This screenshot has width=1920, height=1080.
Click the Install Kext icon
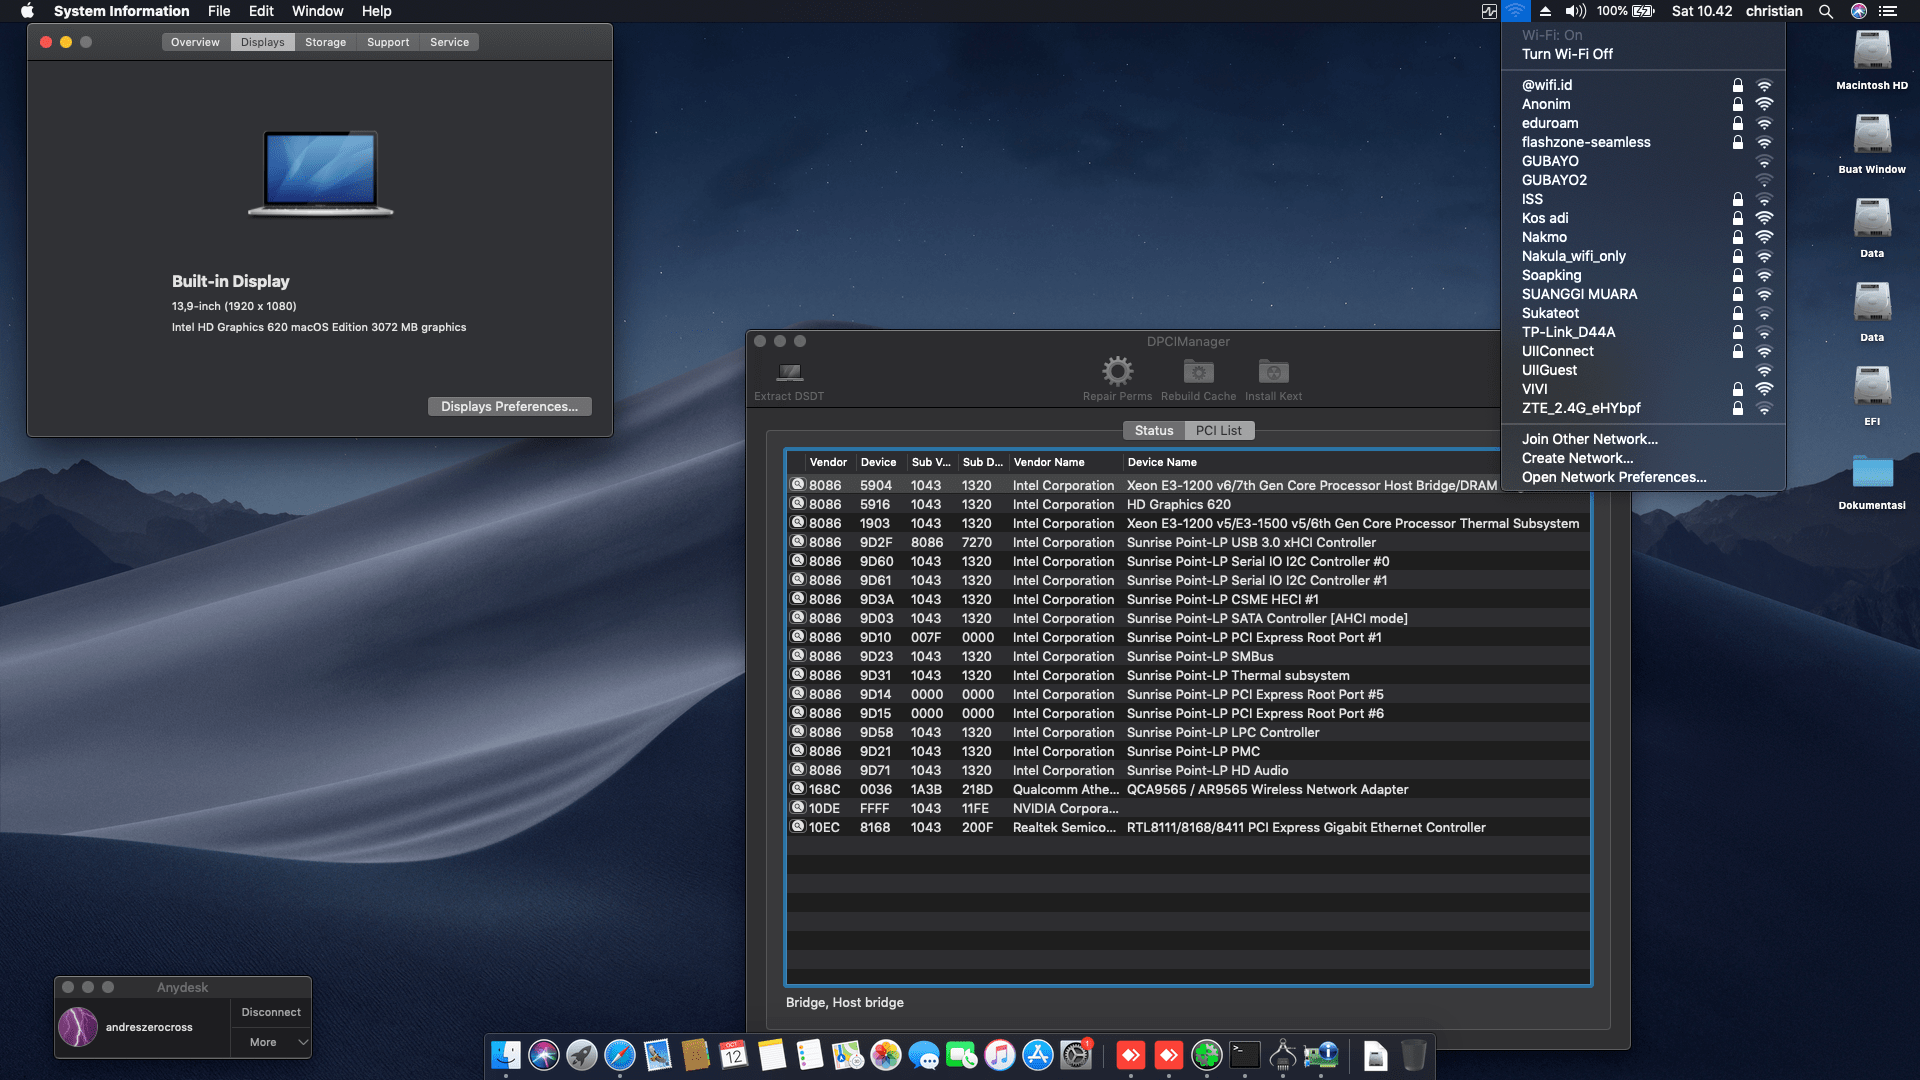(x=1273, y=373)
